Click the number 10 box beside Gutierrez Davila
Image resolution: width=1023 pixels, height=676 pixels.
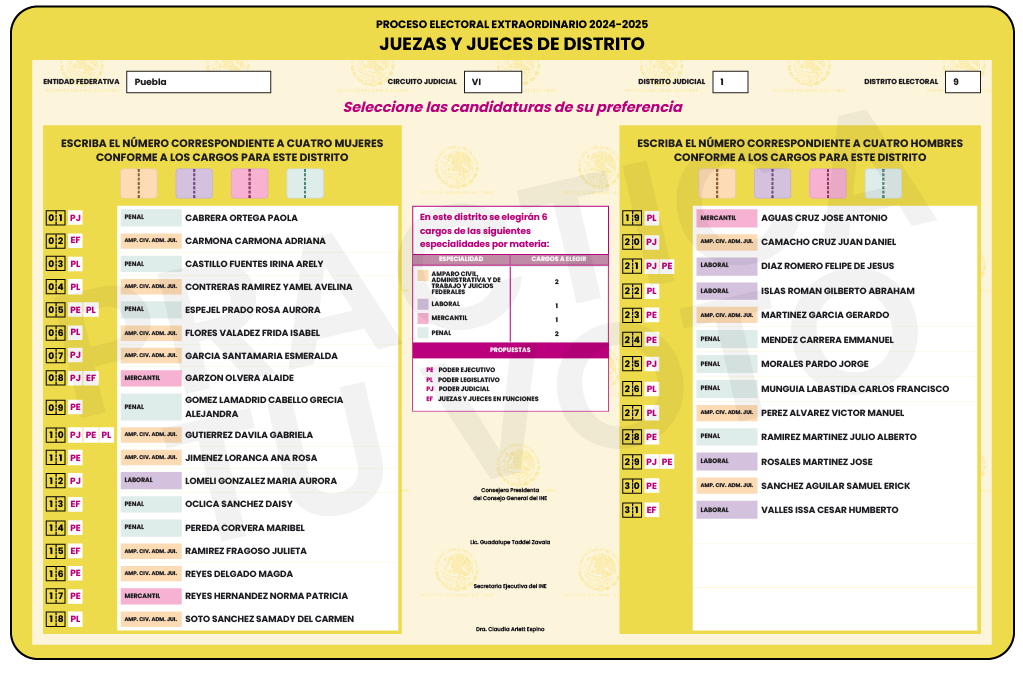pyautogui.click(x=55, y=435)
